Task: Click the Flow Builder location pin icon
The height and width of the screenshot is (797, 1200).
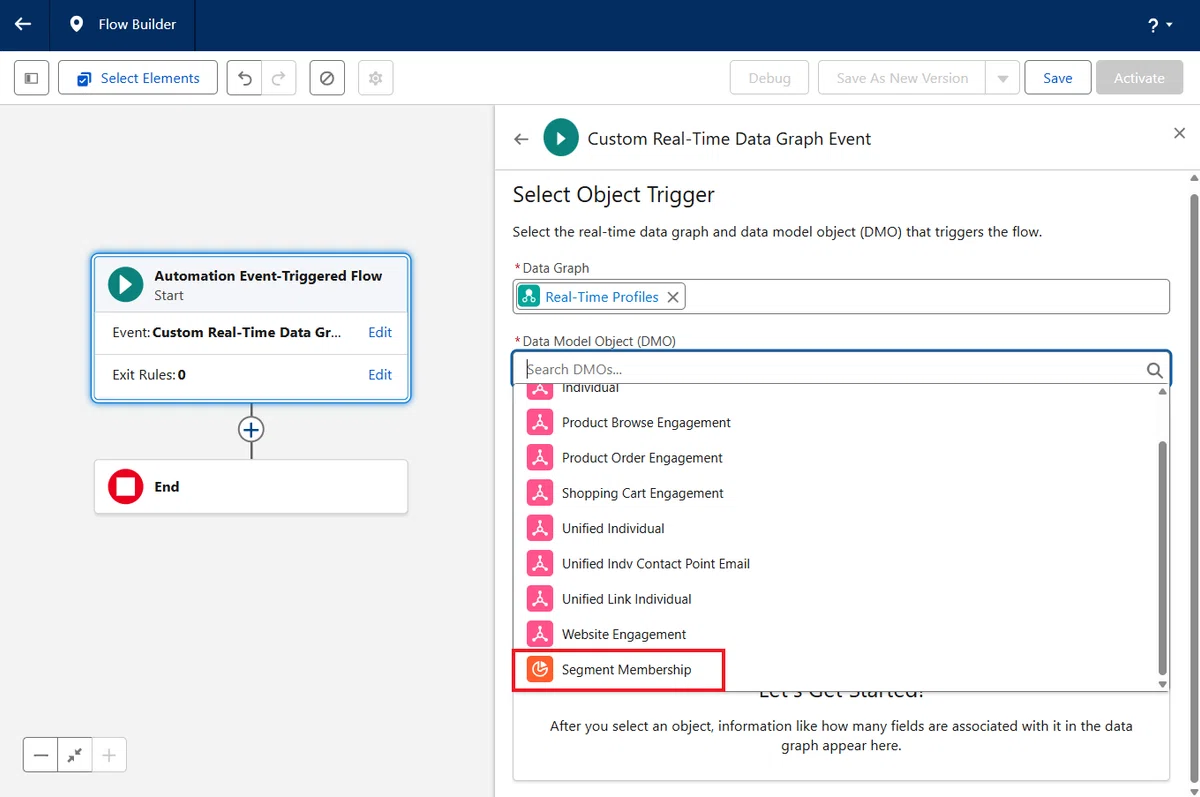Action: [76, 24]
